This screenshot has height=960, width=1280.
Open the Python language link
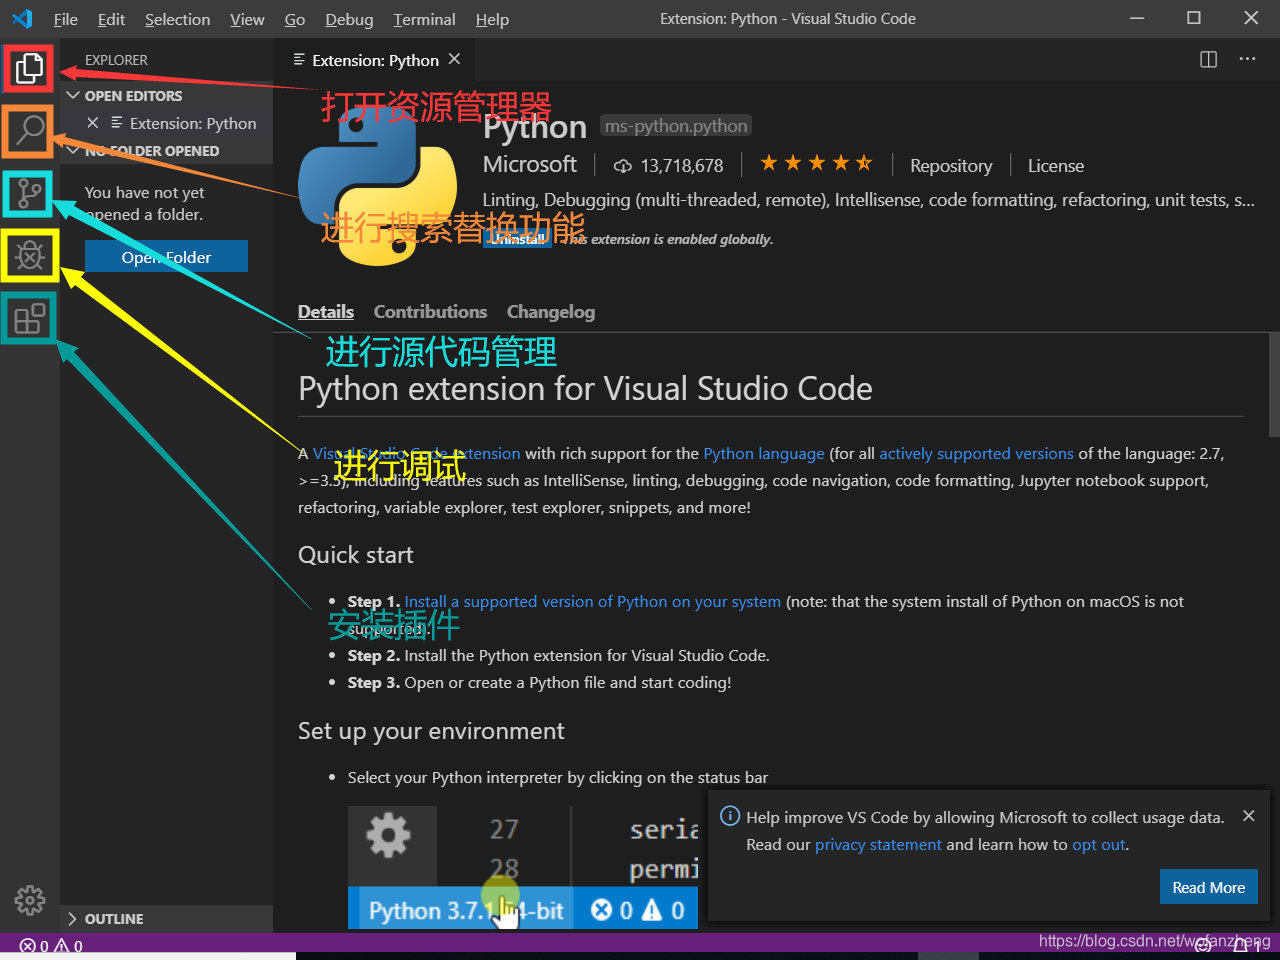pyautogui.click(x=764, y=454)
